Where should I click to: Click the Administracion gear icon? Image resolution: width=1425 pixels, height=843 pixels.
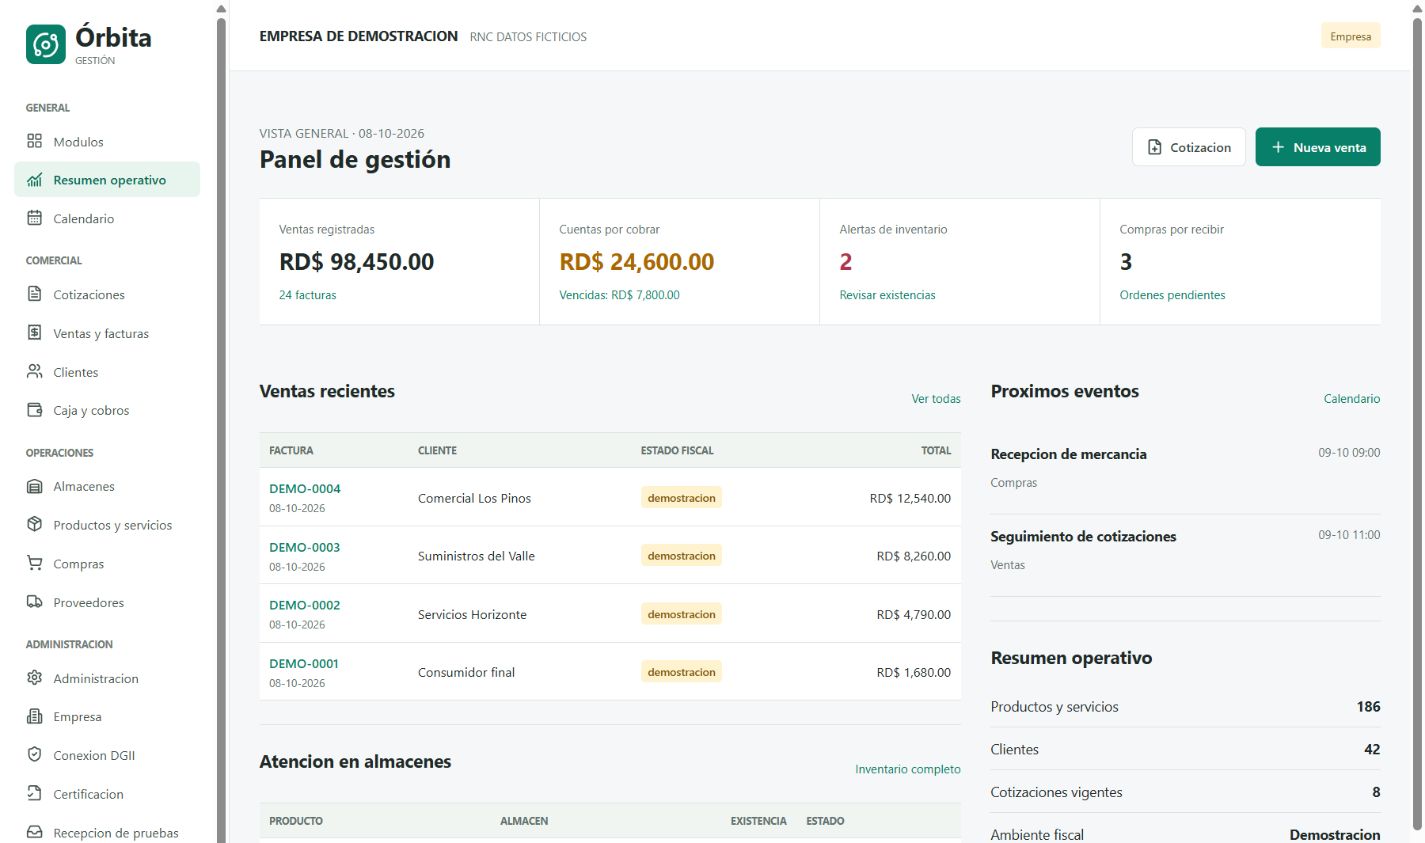(x=34, y=678)
